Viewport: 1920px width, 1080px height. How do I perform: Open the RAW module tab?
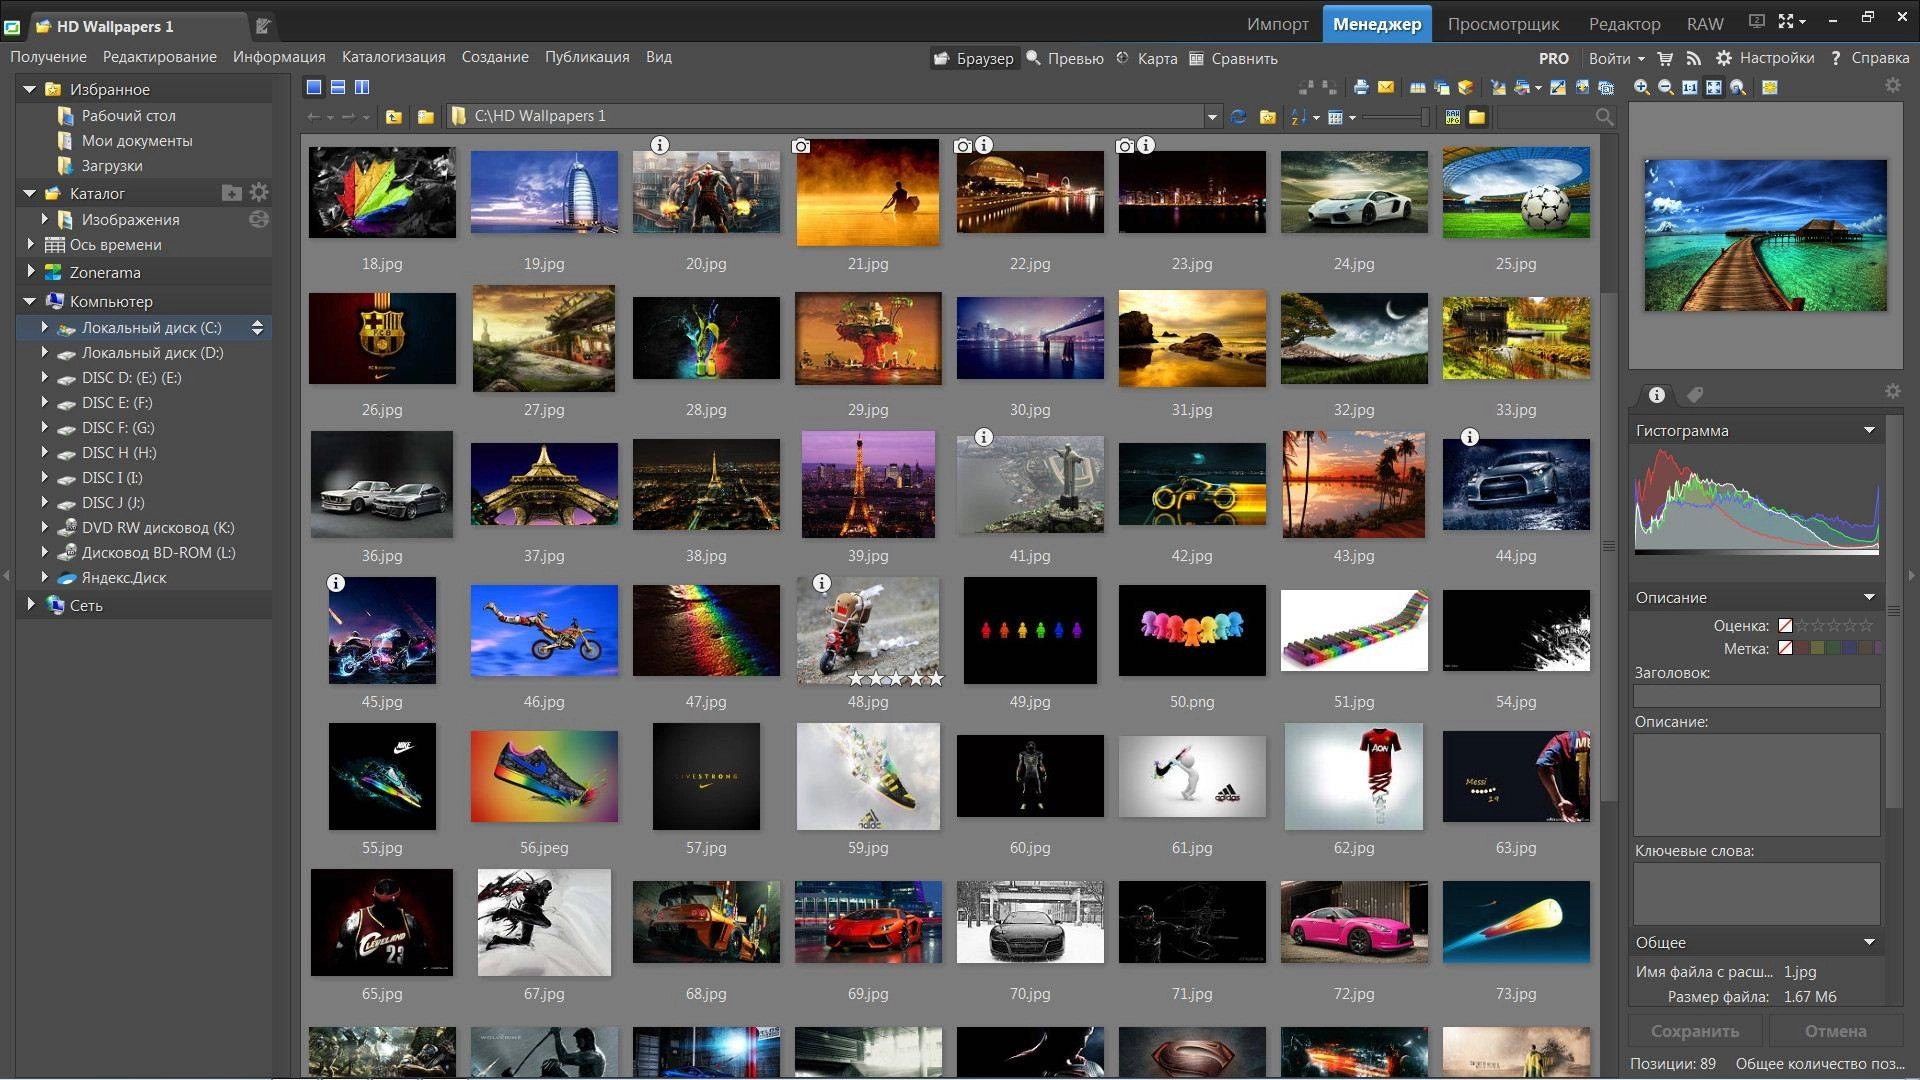click(1705, 24)
